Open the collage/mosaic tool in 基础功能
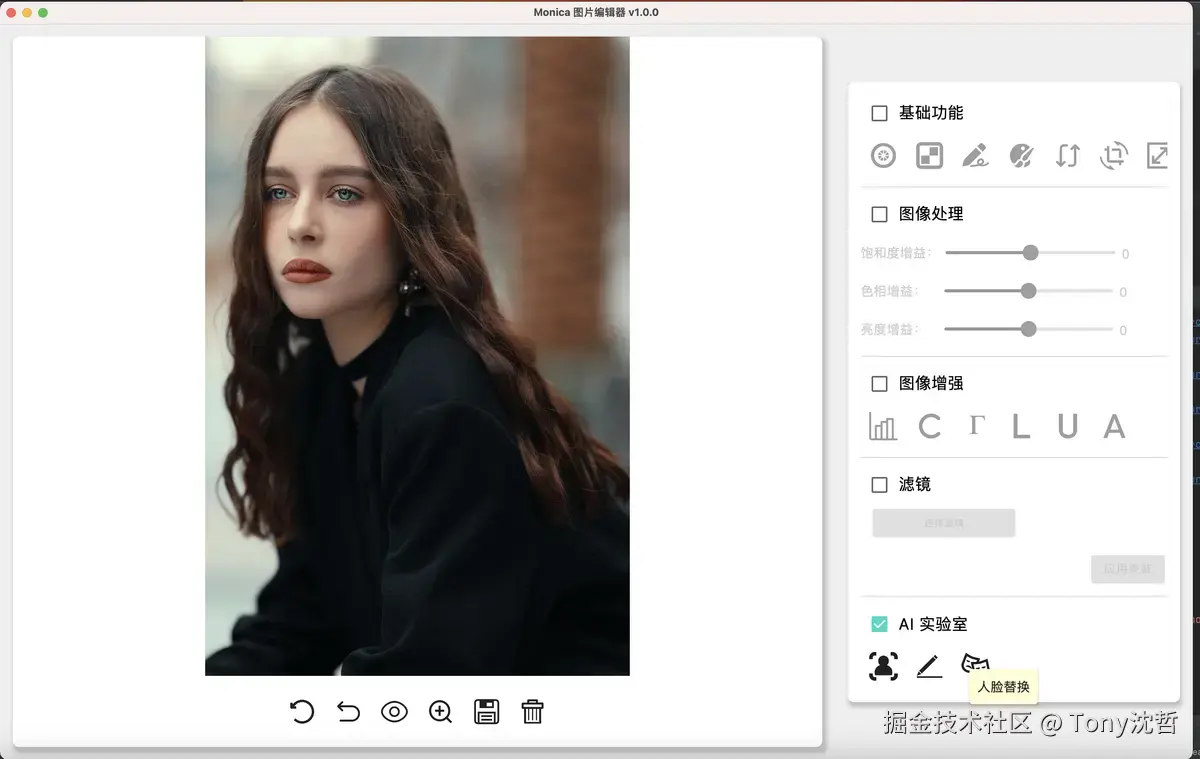 [x=929, y=156]
